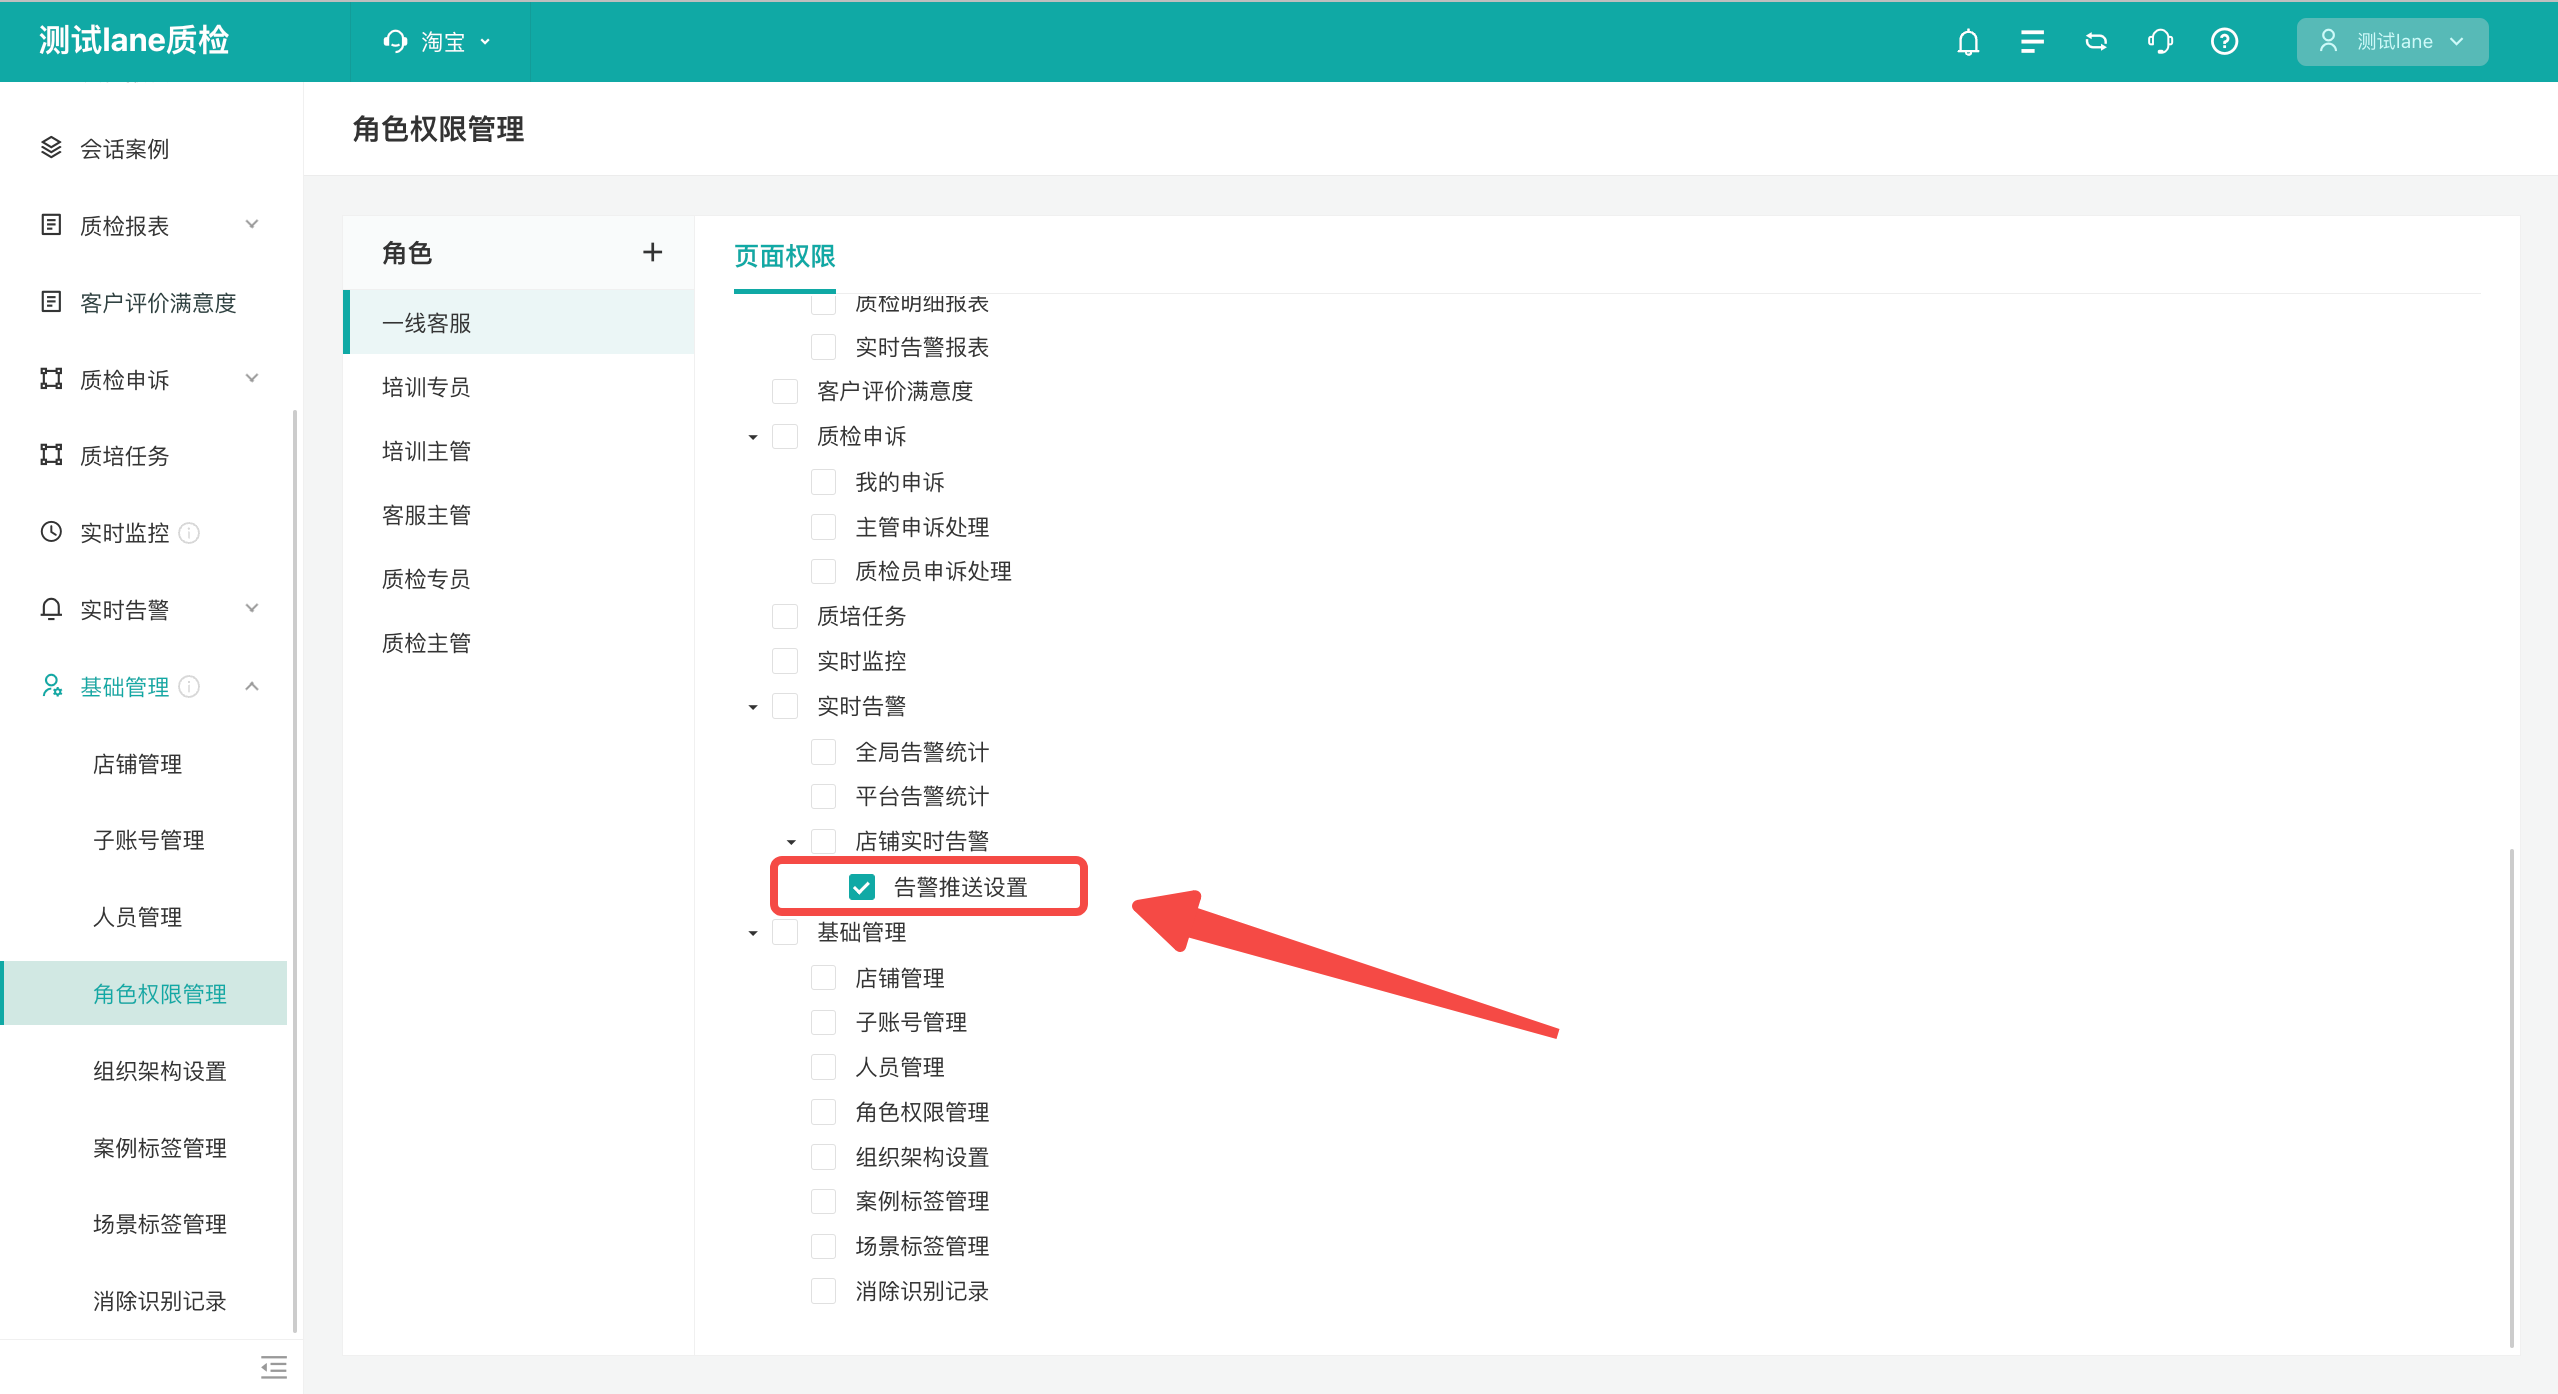Check the 消除识别记录 permission checkbox
2558x1394 pixels.
point(823,1291)
